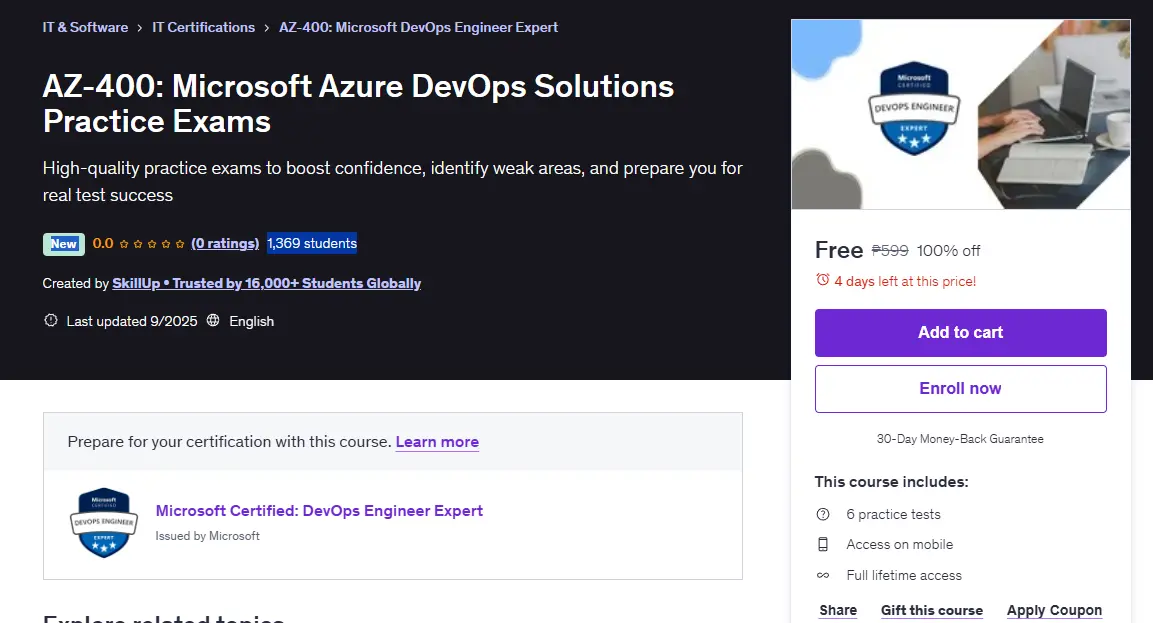Click the course preview thumbnail image

click(960, 114)
